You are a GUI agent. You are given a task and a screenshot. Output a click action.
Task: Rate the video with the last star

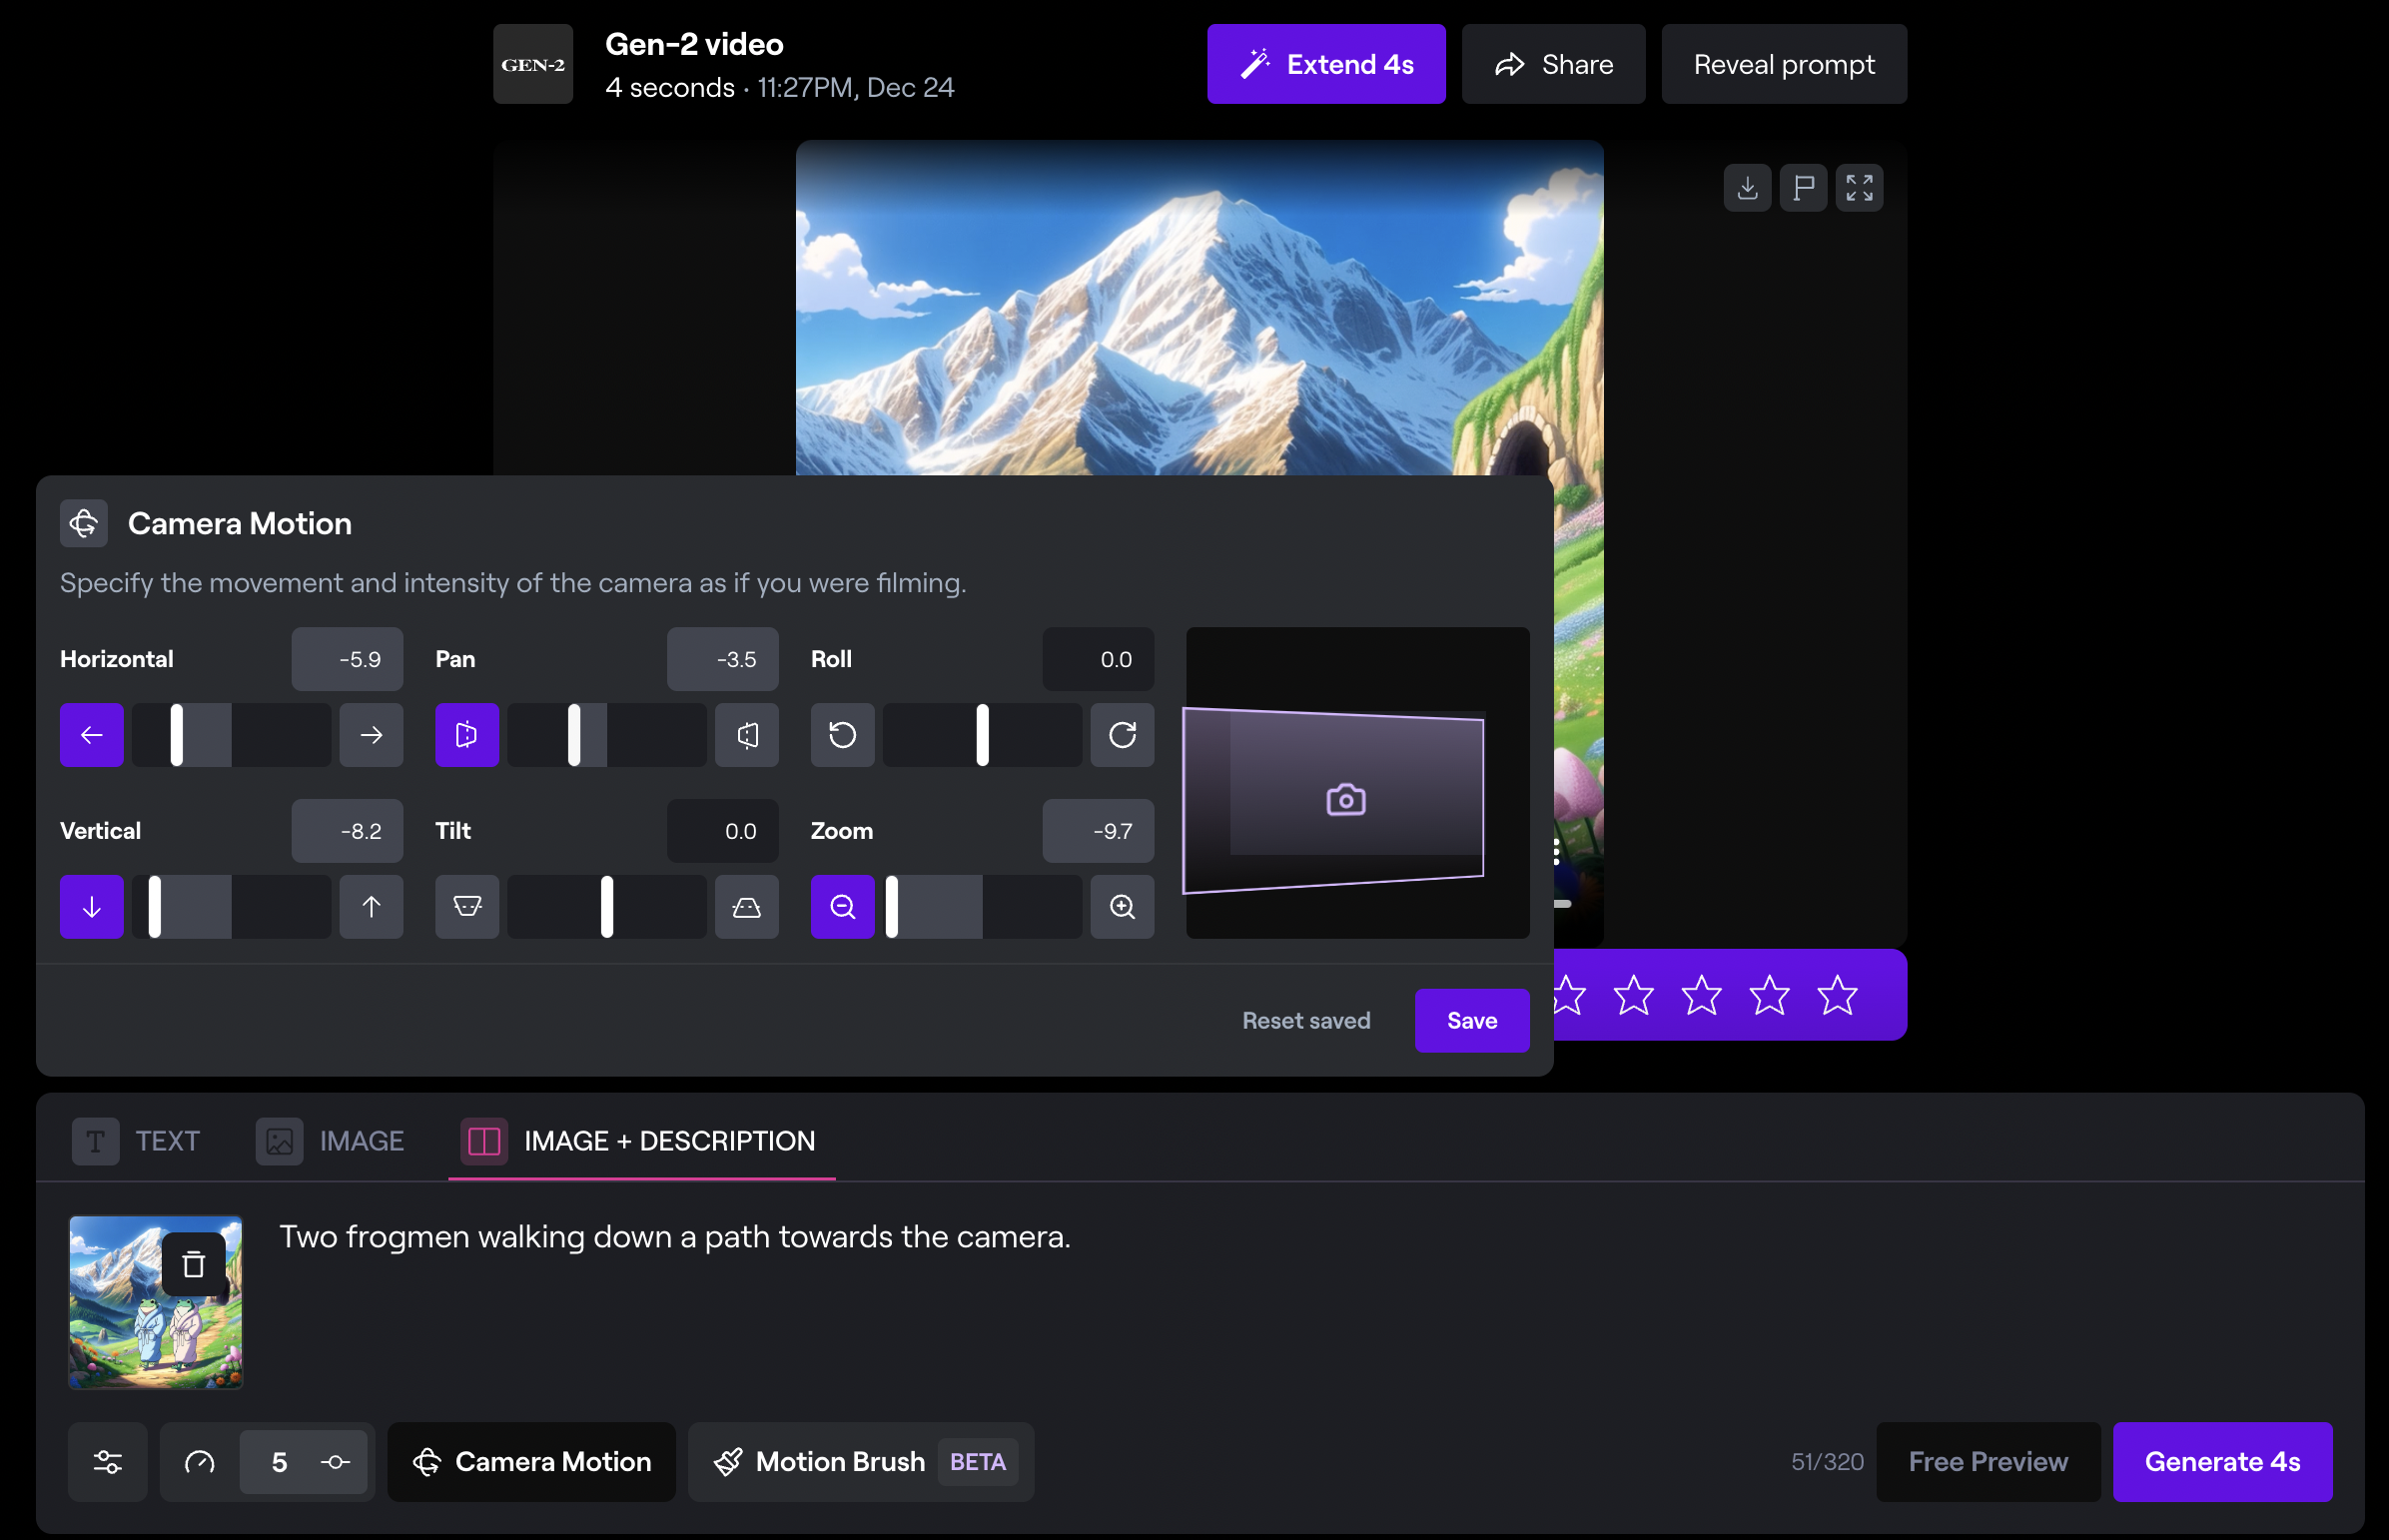click(x=1837, y=995)
